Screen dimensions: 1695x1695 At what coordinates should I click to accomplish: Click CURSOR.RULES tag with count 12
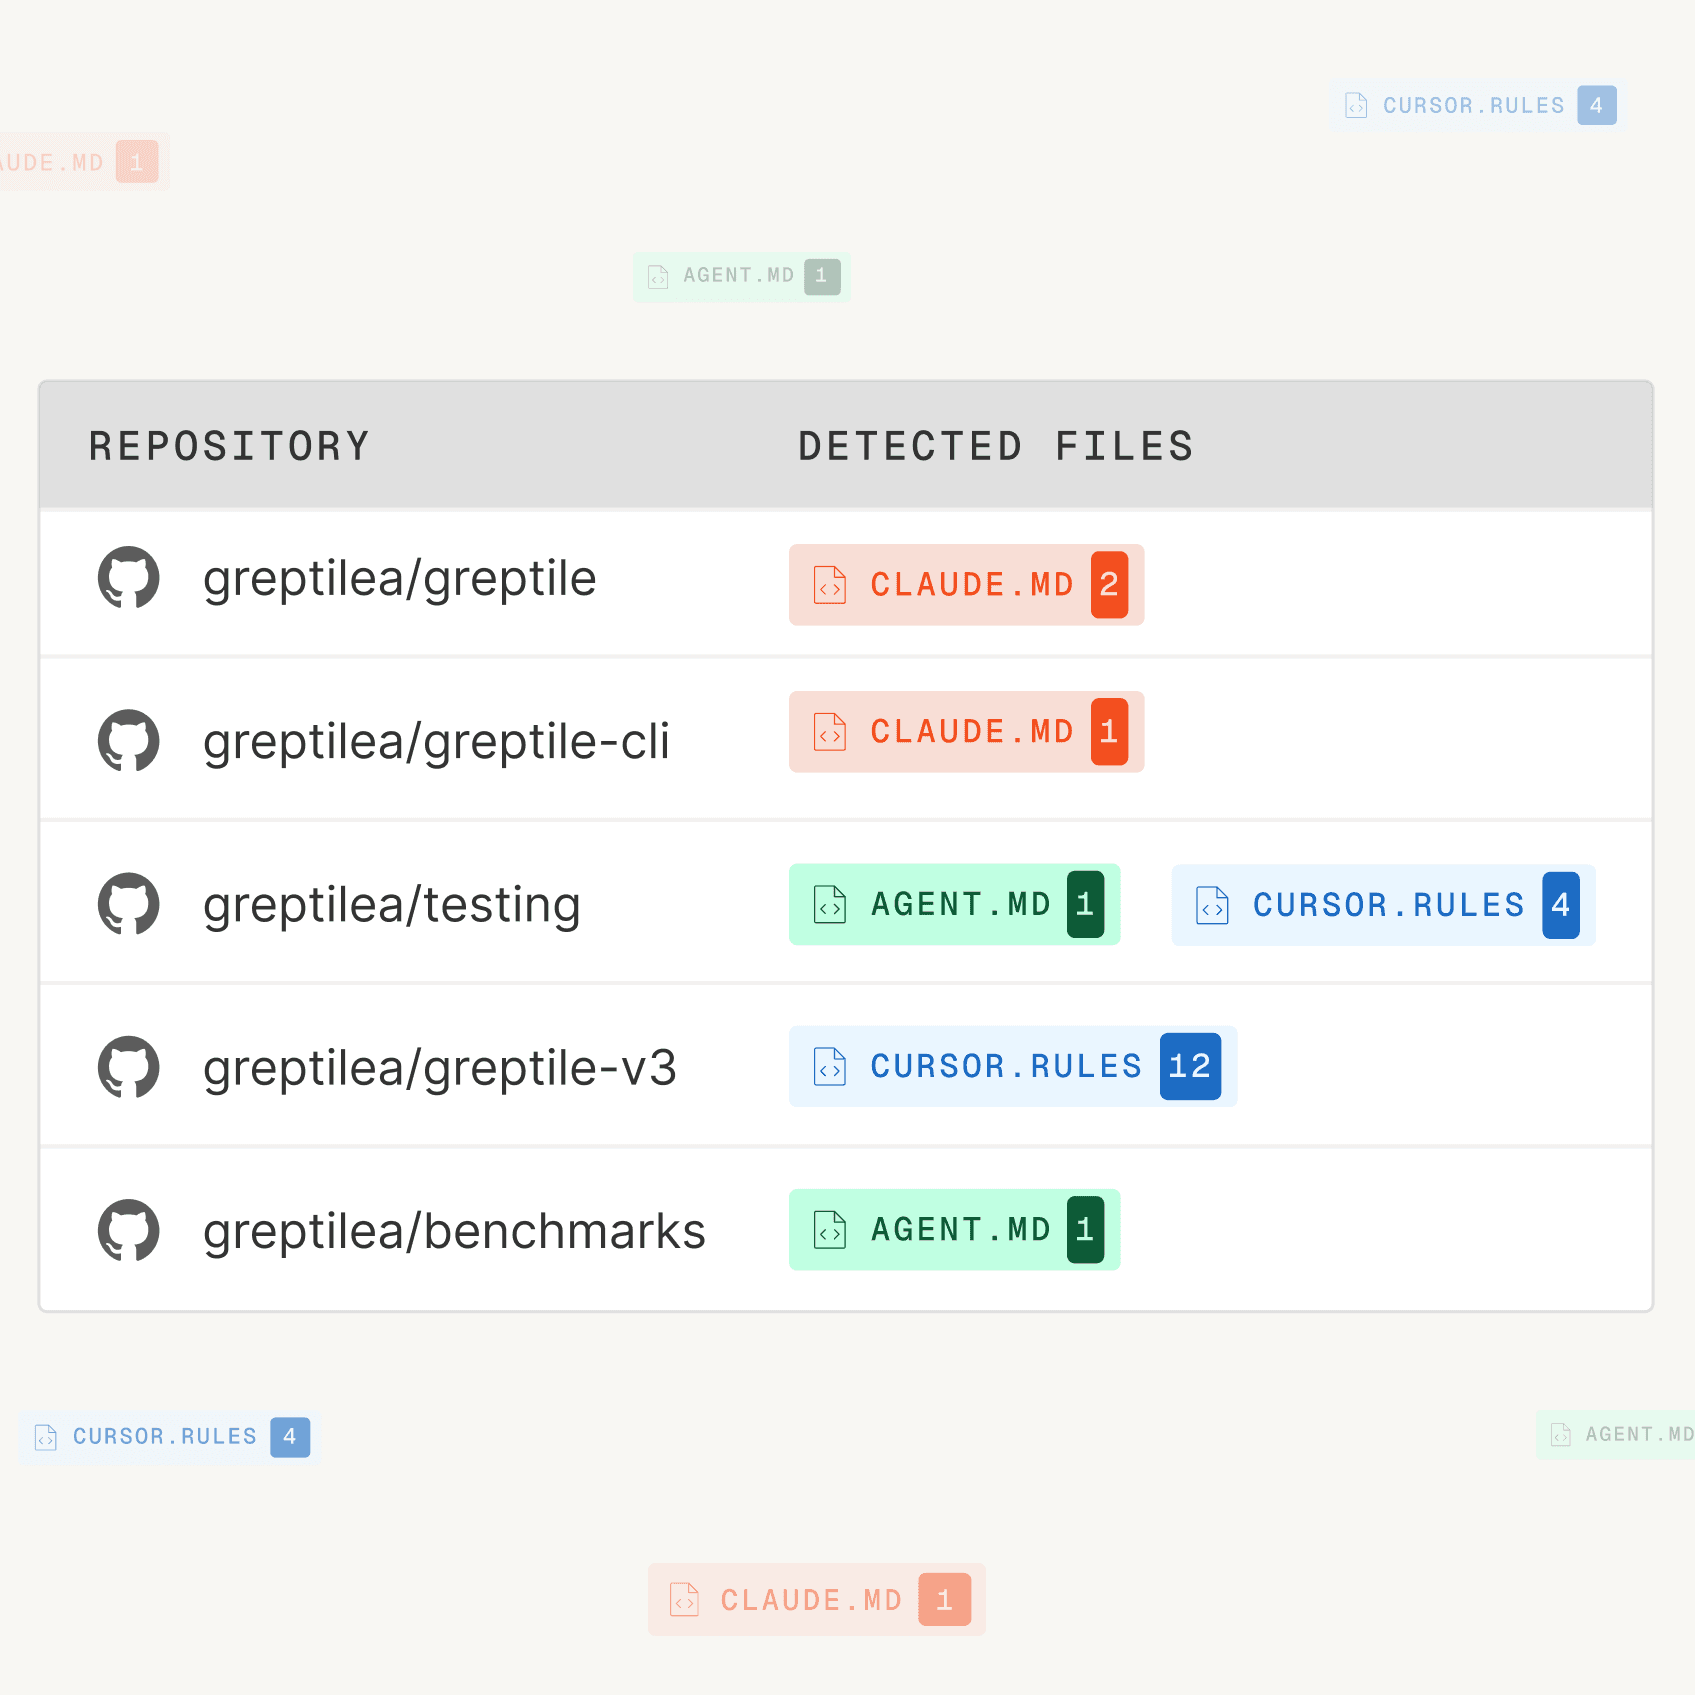(1012, 1067)
